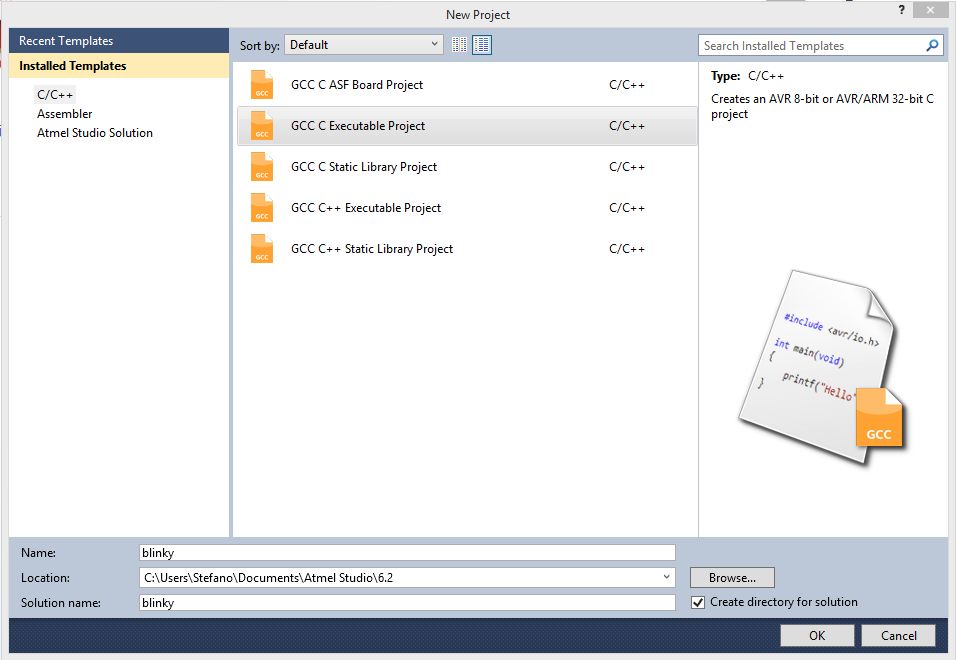Click the Browse button
Screen dimensions: 956x660
coord(732,578)
